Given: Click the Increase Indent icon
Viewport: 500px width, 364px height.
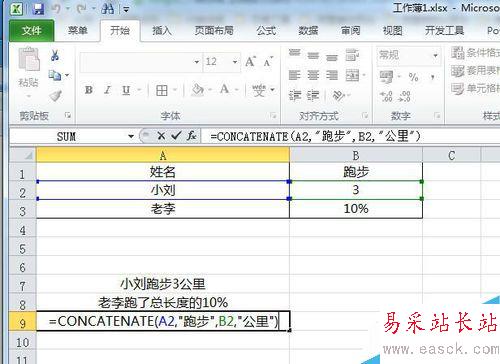Looking at the screenshot, I should pyautogui.click(x=313, y=96).
